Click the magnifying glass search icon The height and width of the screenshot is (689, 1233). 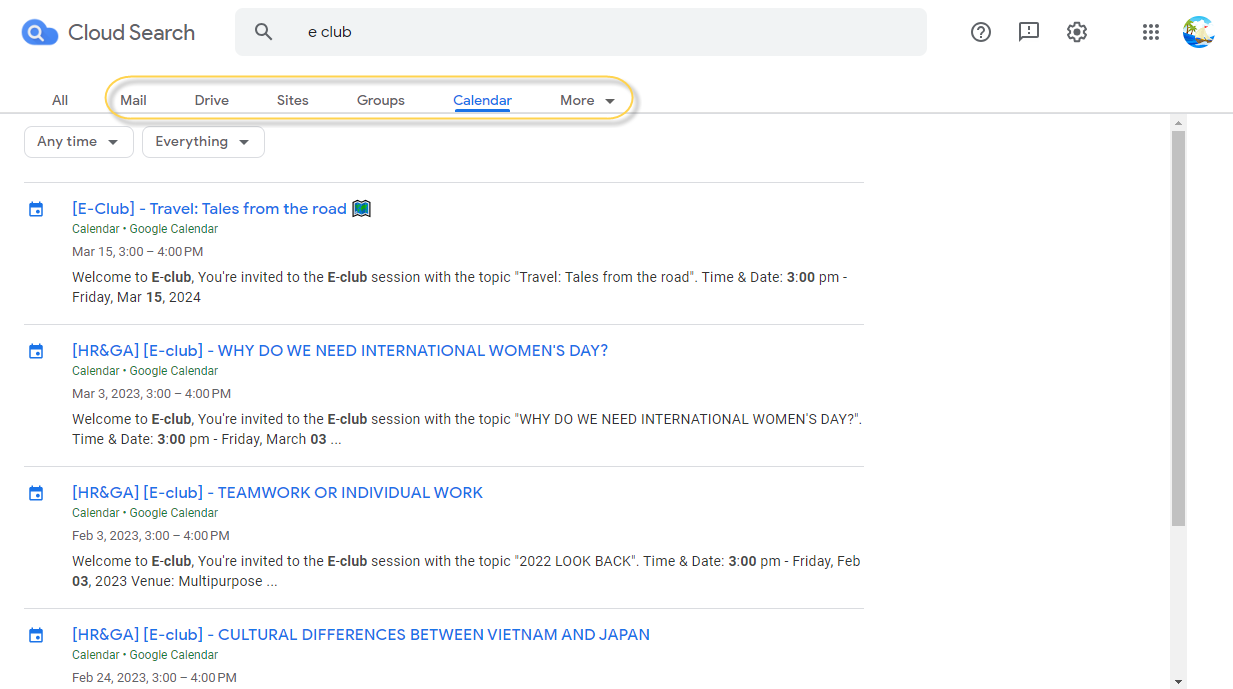263,31
